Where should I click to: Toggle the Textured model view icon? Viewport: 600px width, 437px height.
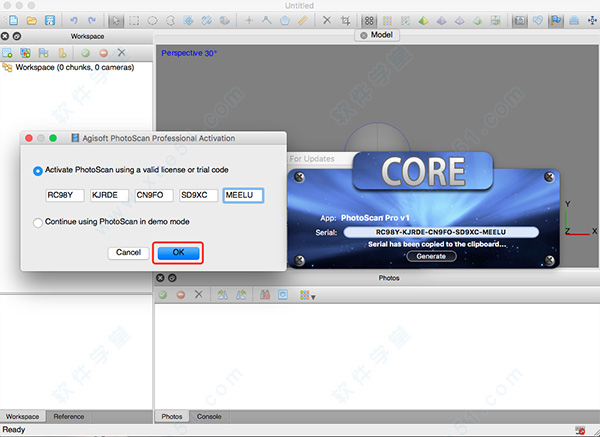(x=477, y=20)
